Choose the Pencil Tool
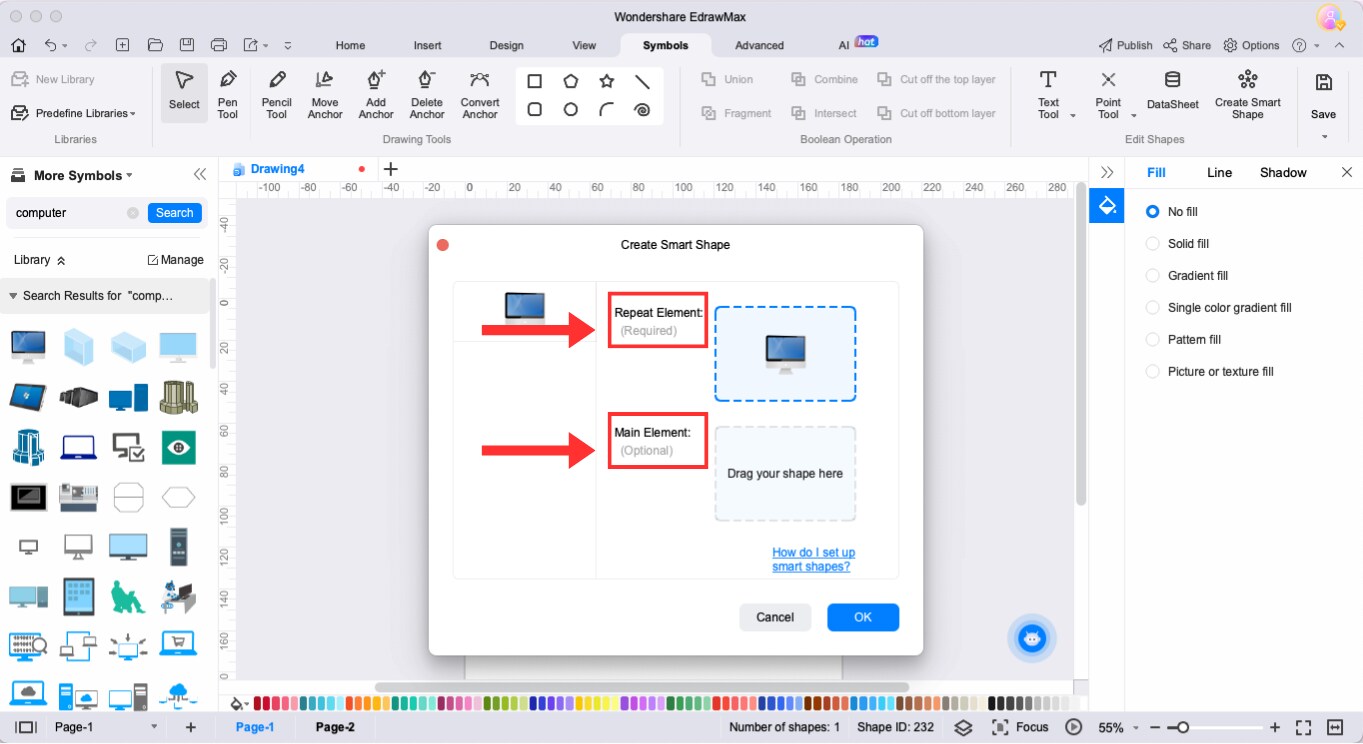This screenshot has width=1363, height=744. 277,94
